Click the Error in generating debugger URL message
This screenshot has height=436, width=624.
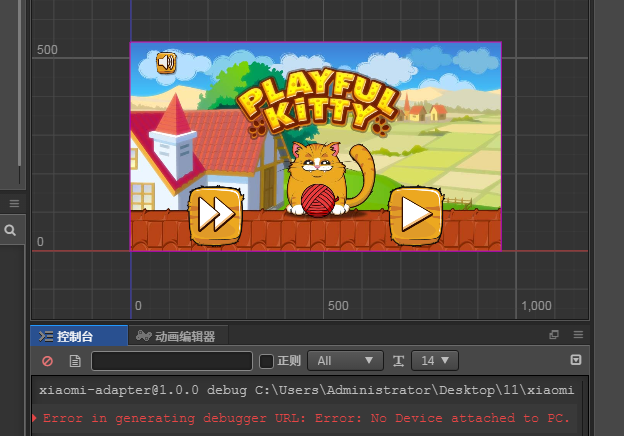306,418
